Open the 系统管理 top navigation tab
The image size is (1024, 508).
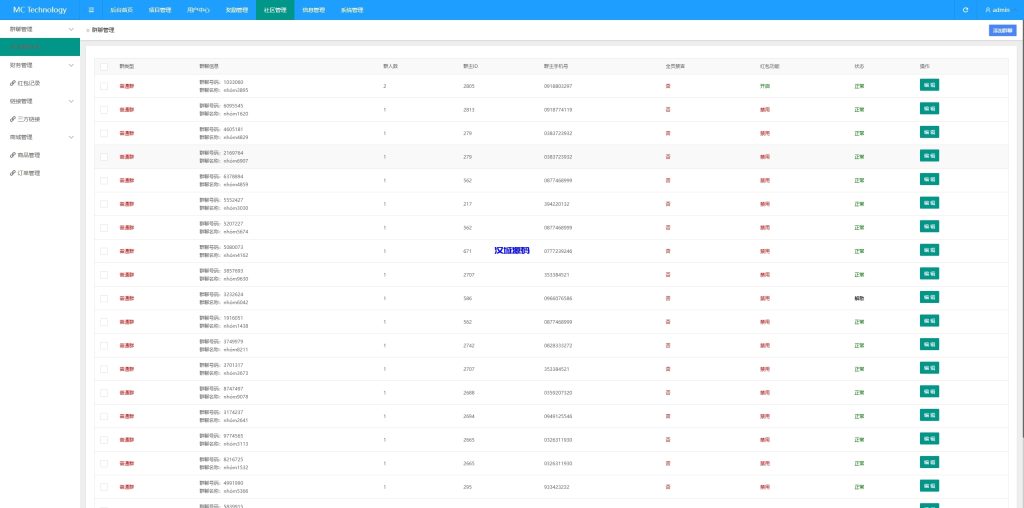(x=352, y=10)
